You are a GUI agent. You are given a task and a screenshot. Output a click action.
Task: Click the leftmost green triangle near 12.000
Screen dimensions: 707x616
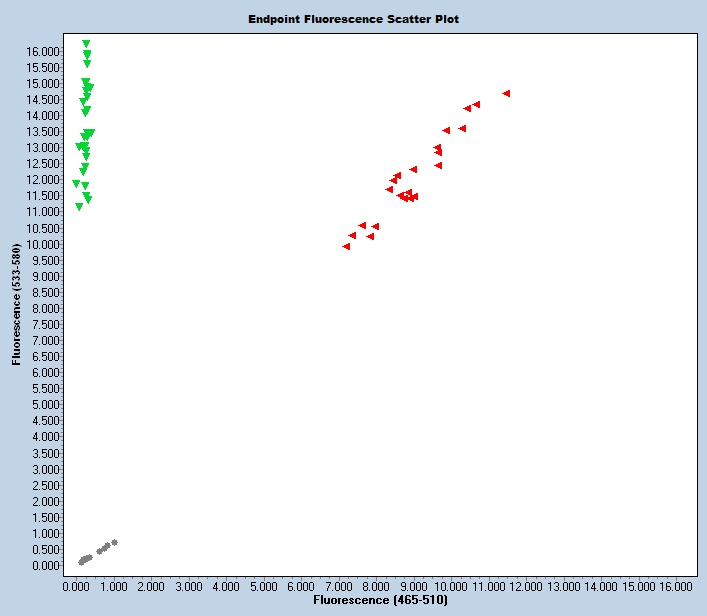76,183
